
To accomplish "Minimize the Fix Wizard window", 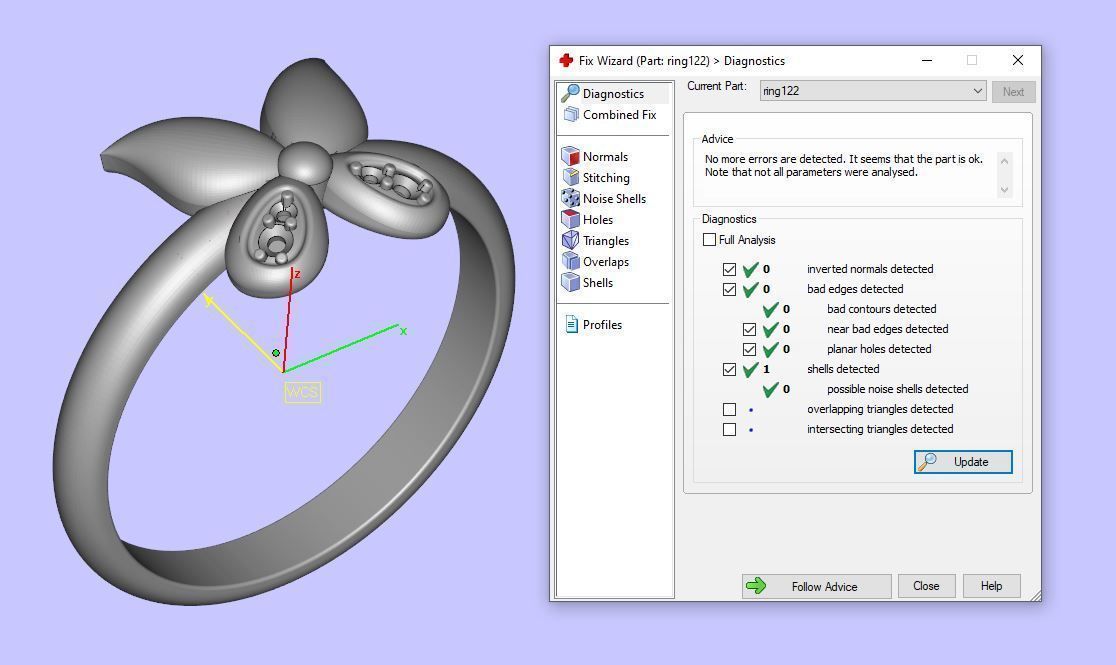I will (x=927, y=61).
